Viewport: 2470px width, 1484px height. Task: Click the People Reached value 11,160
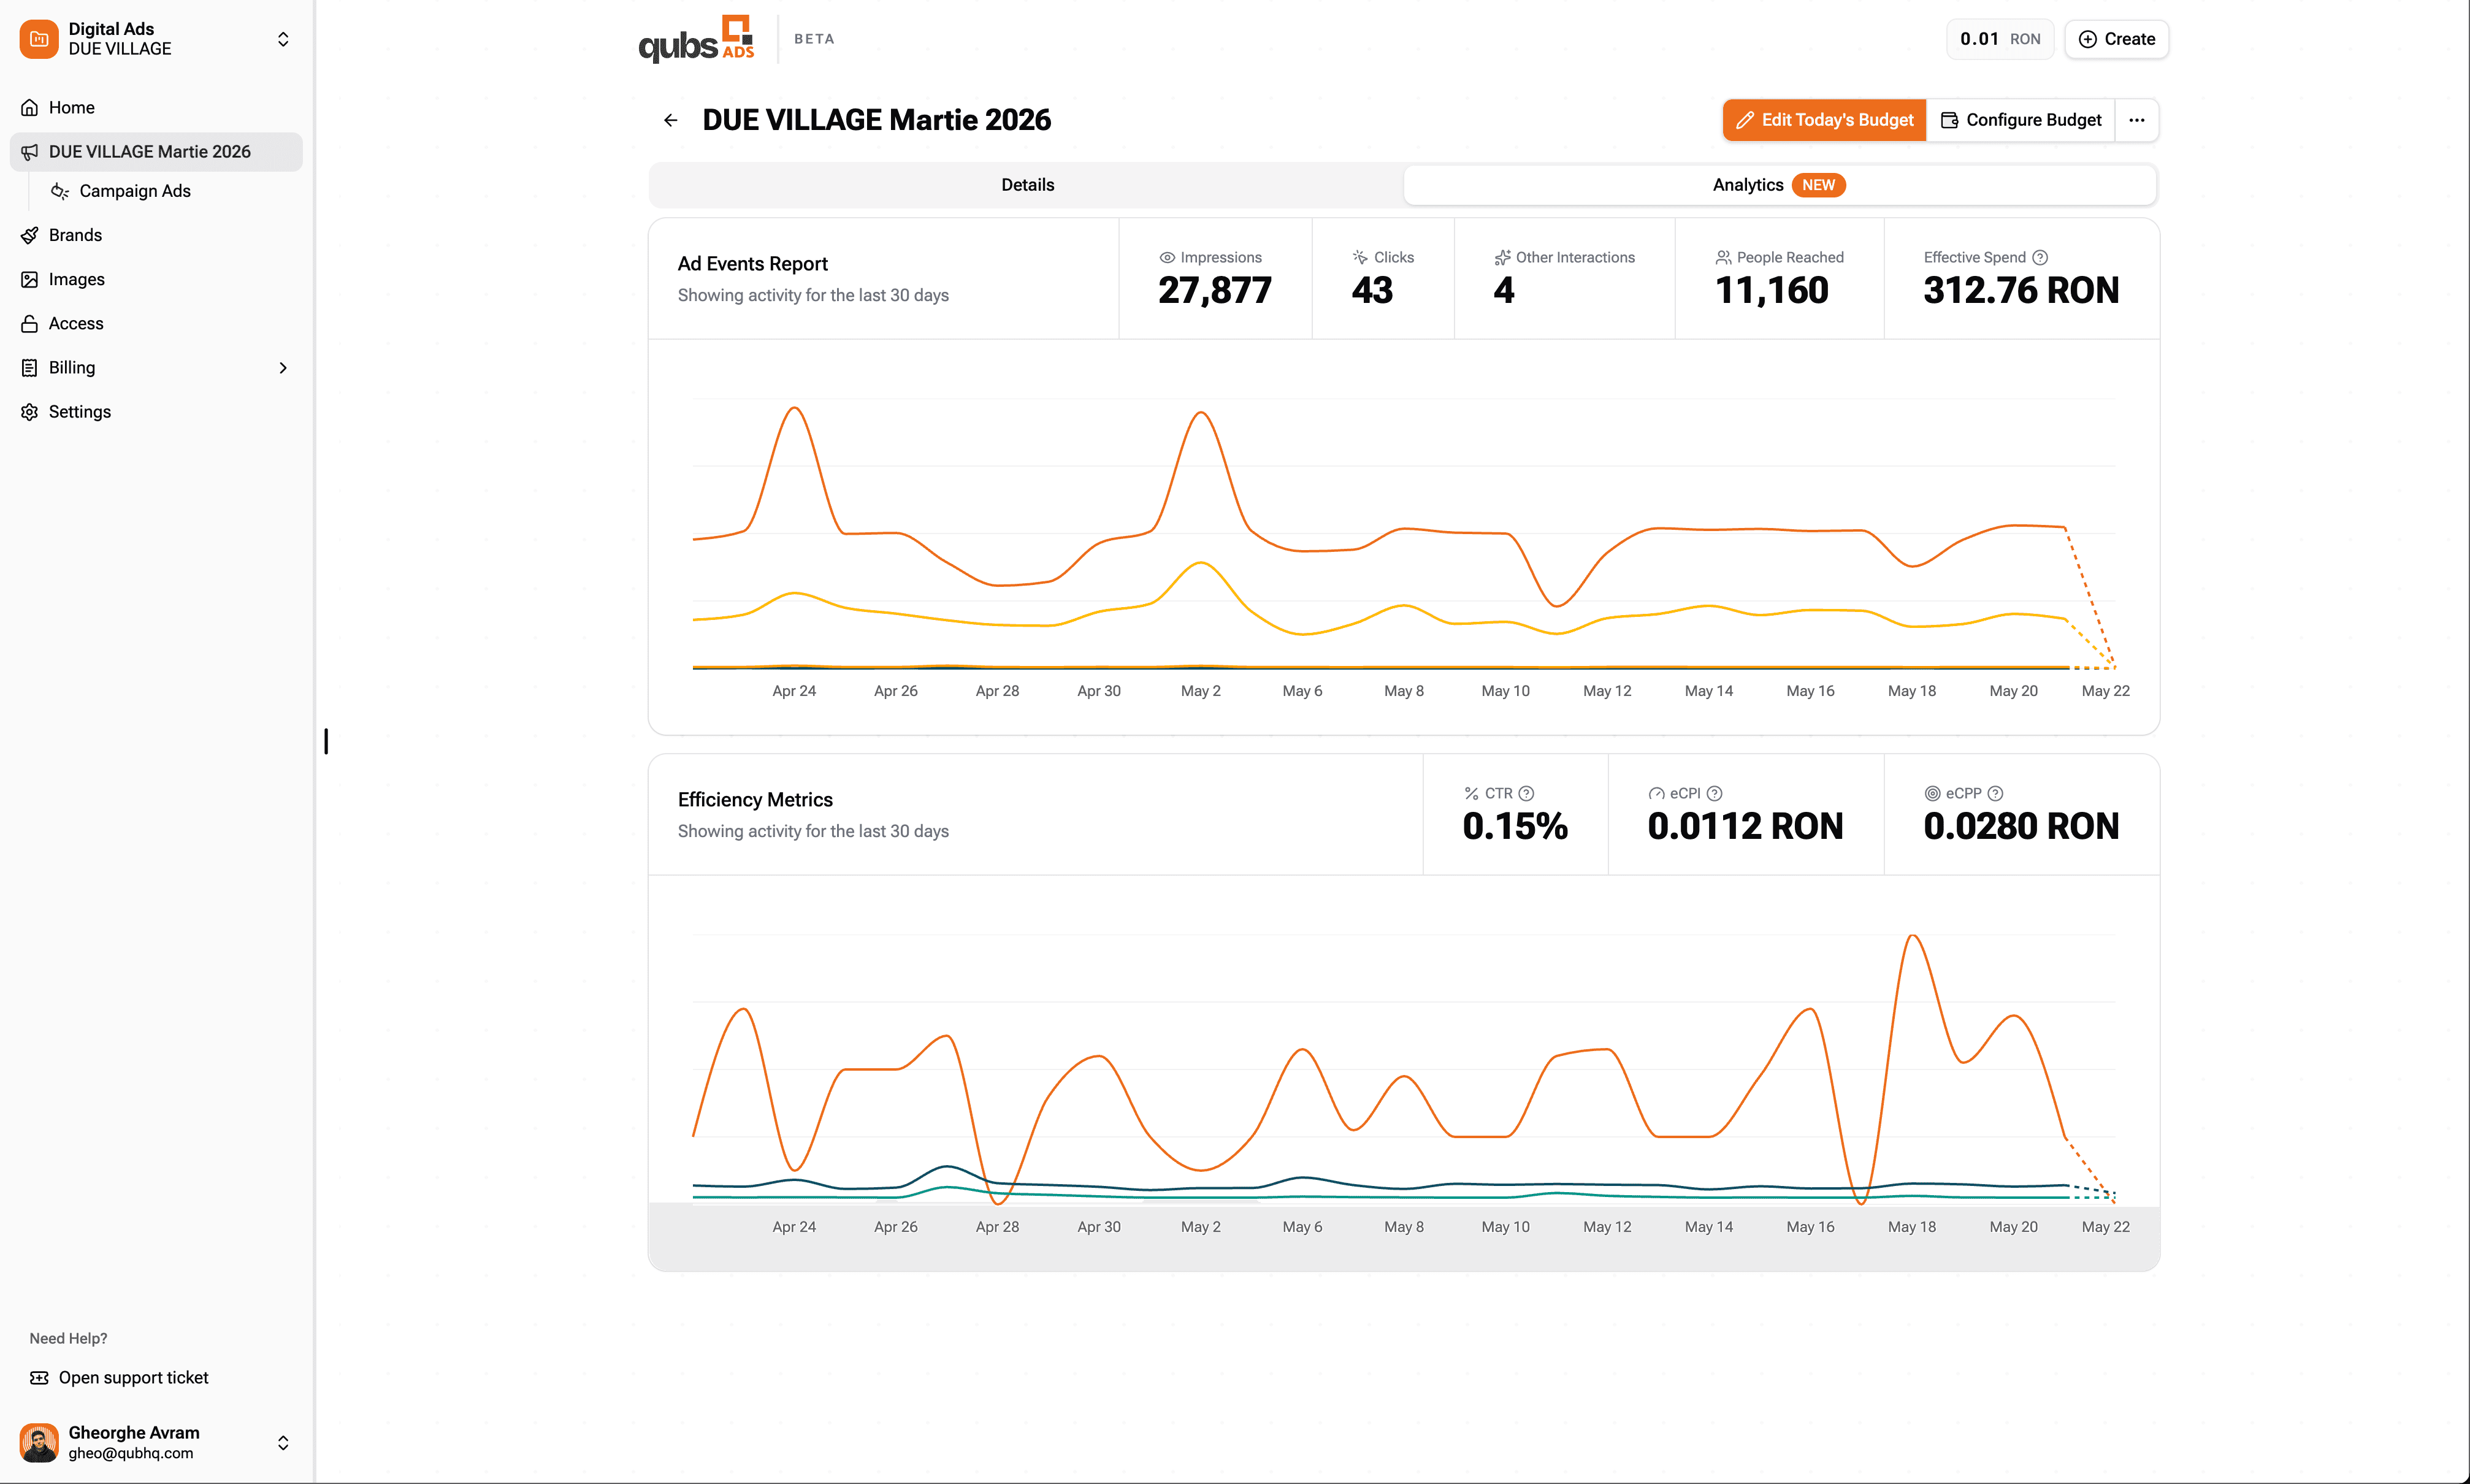1771,290
